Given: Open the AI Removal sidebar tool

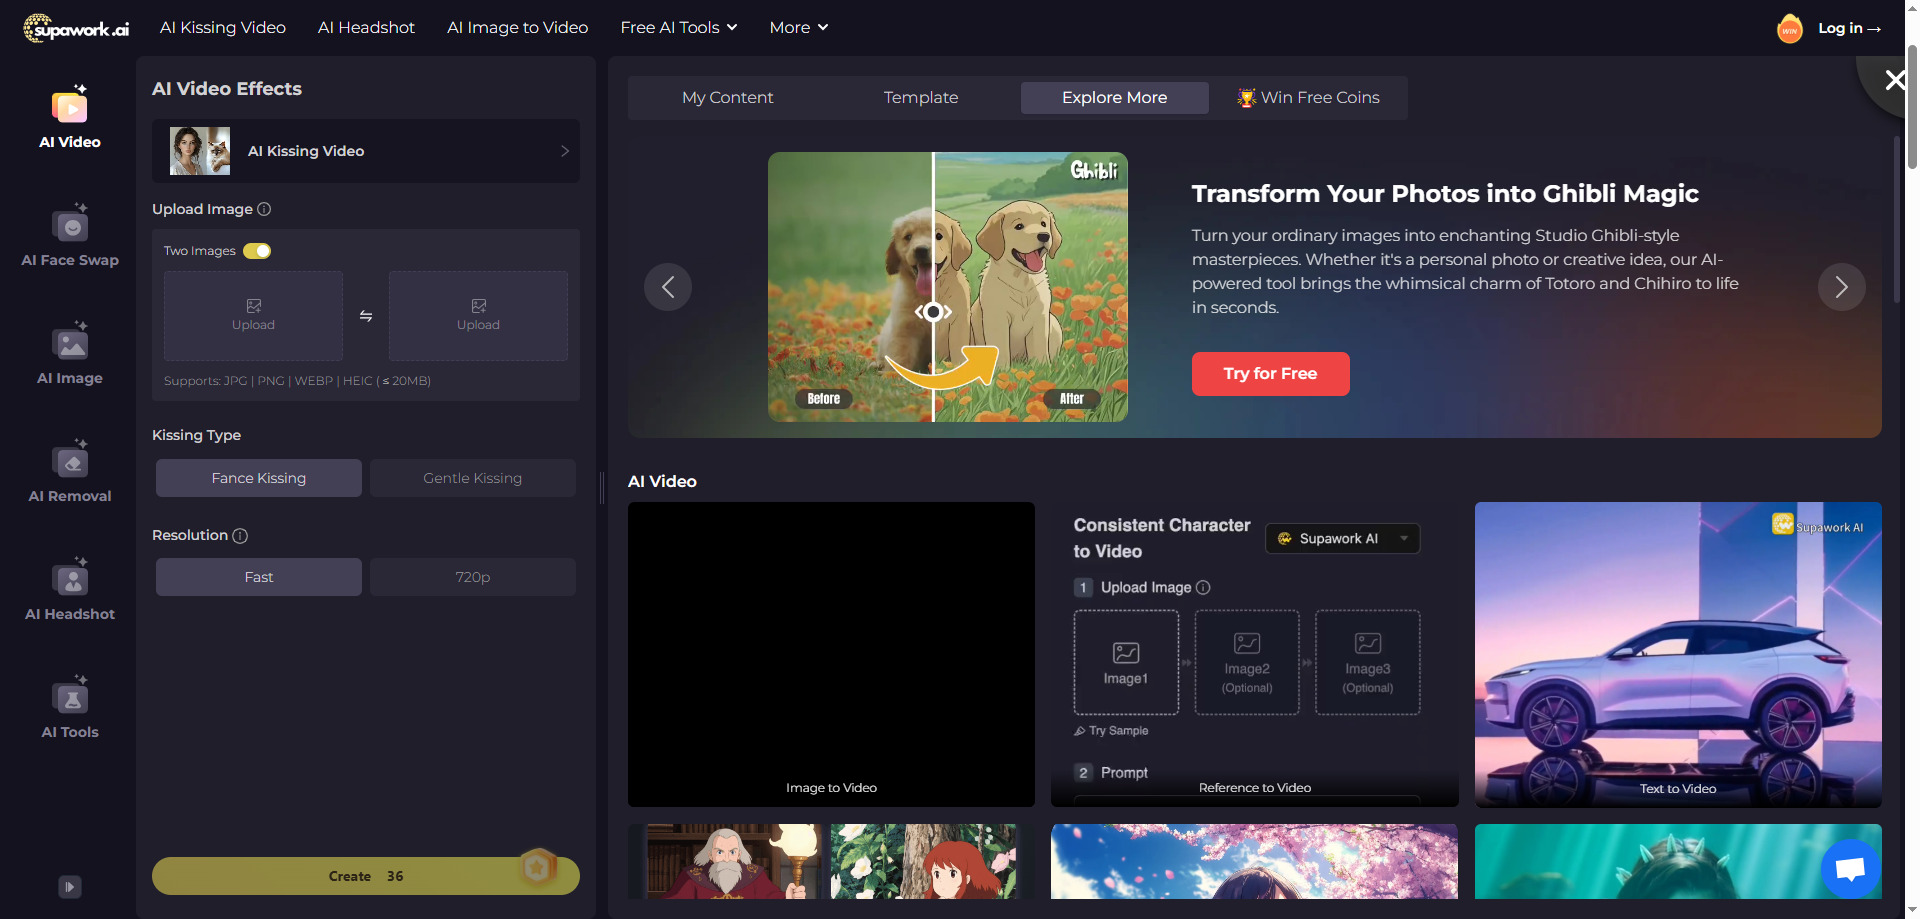Looking at the screenshot, I should [70, 472].
